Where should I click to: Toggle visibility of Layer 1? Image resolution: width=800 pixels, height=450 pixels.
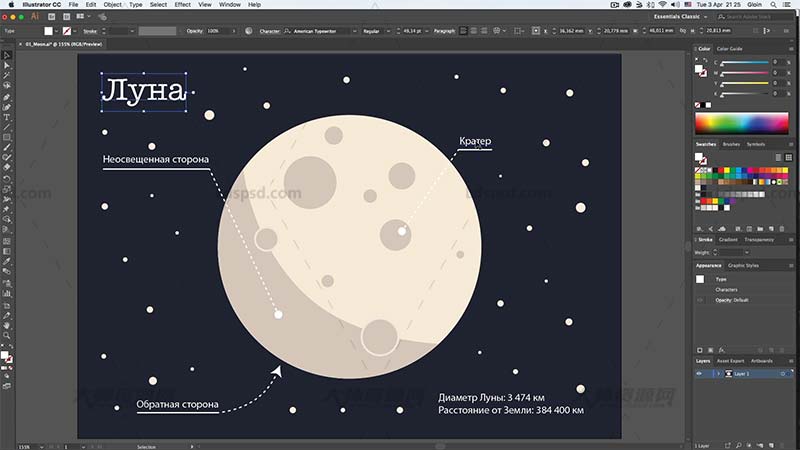699,373
